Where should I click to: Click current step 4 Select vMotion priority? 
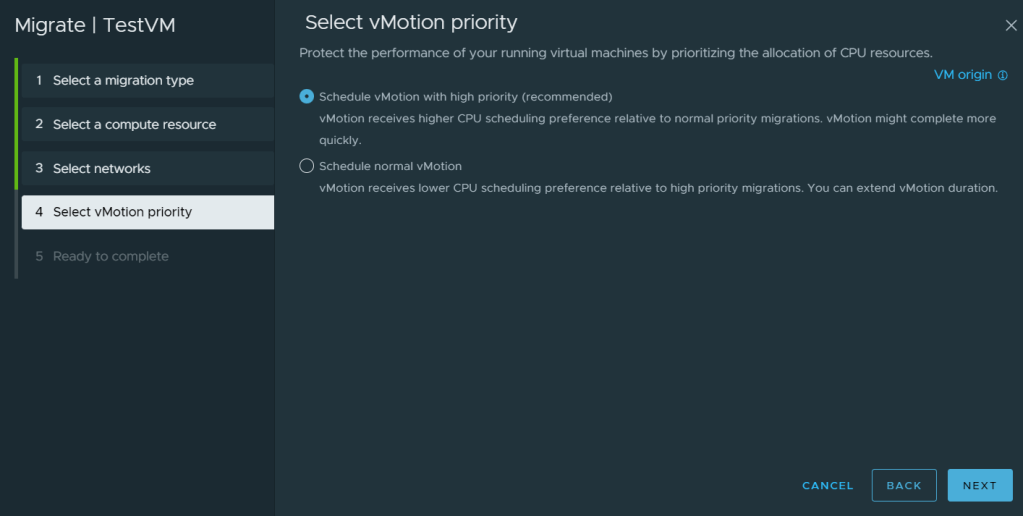pyautogui.click(x=122, y=212)
